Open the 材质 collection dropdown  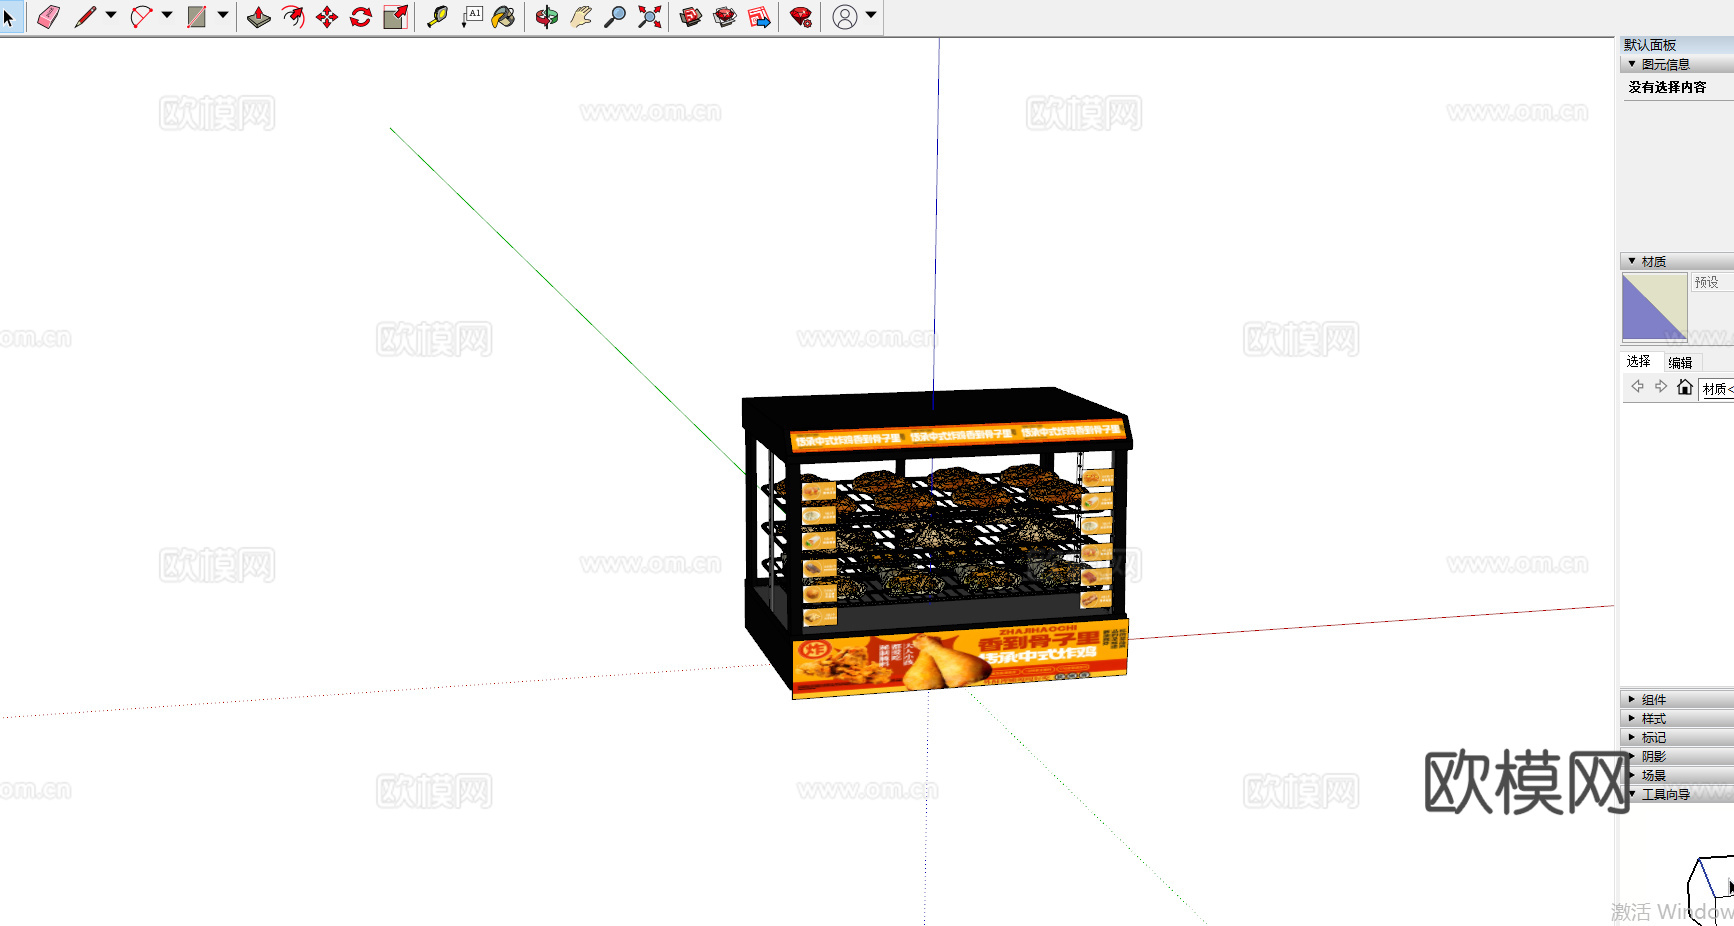pyautogui.click(x=1717, y=389)
